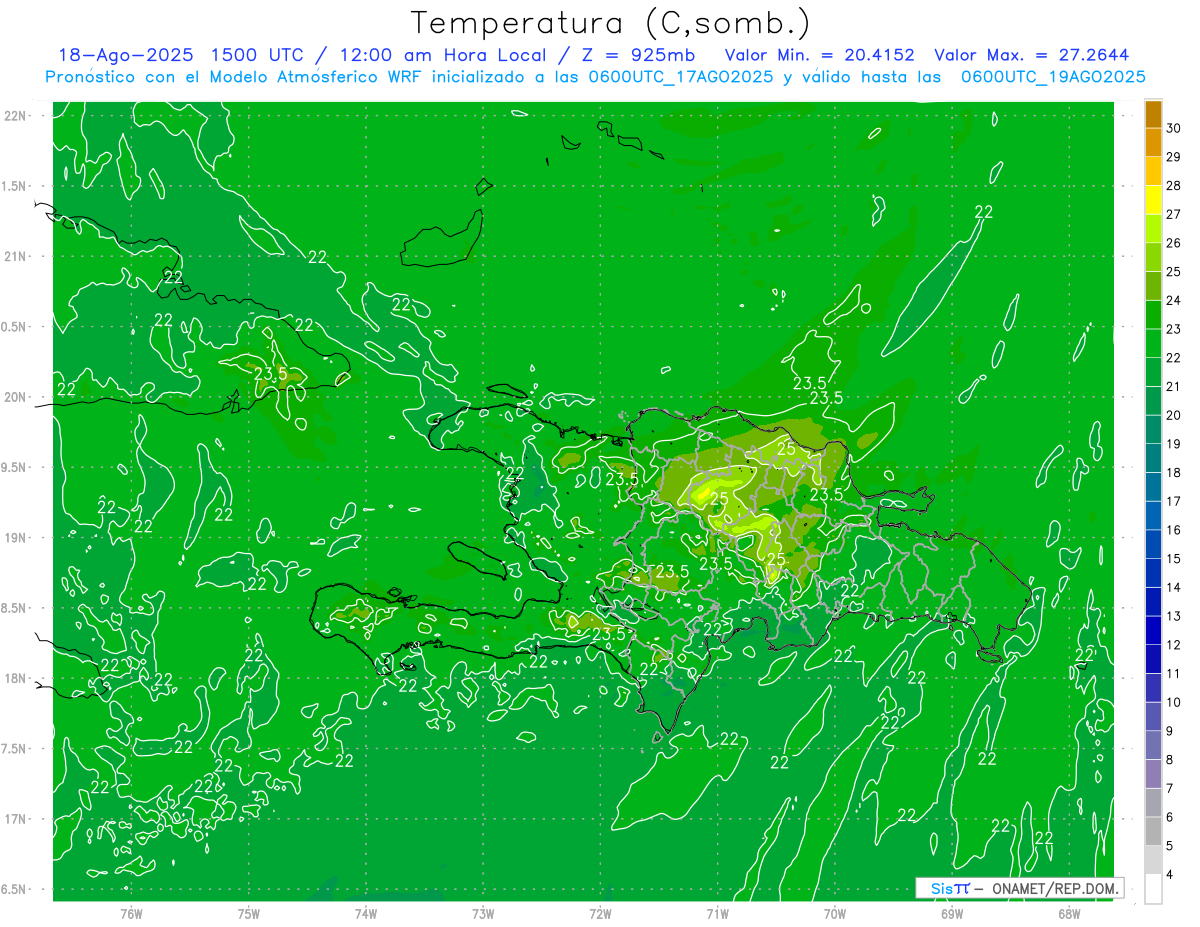Screen dimensions: 1200x927
Task: Click the "74W" longitude axis label
Action: [366, 913]
